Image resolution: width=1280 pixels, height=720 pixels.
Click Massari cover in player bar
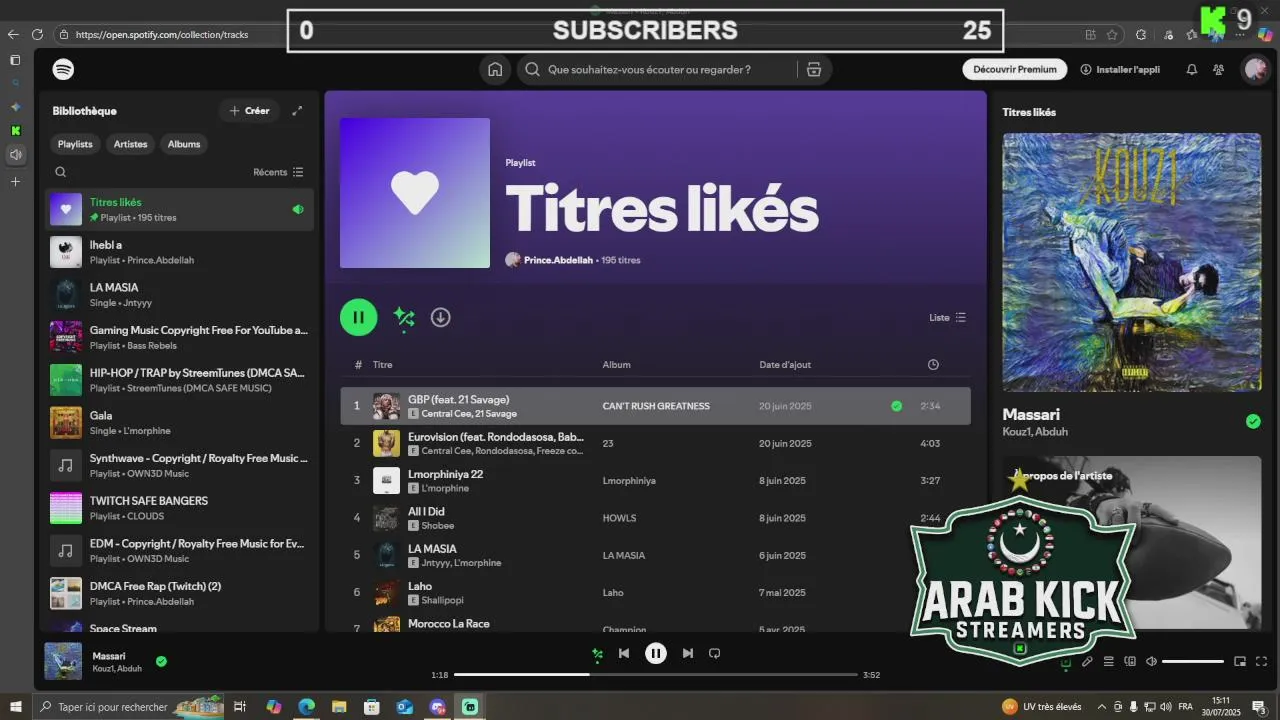pyautogui.click(x=63, y=661)
